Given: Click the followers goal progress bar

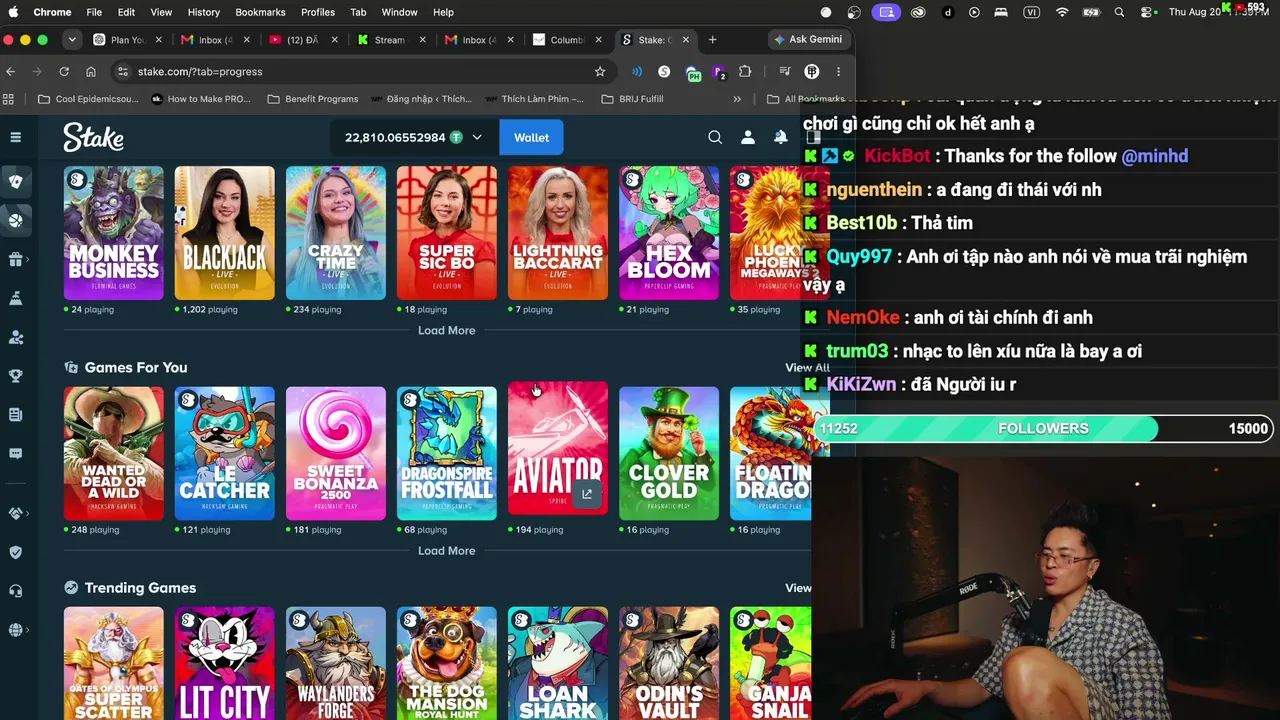Looking at the screenshot, I should pyautogui.click(x=1044, y=428).
